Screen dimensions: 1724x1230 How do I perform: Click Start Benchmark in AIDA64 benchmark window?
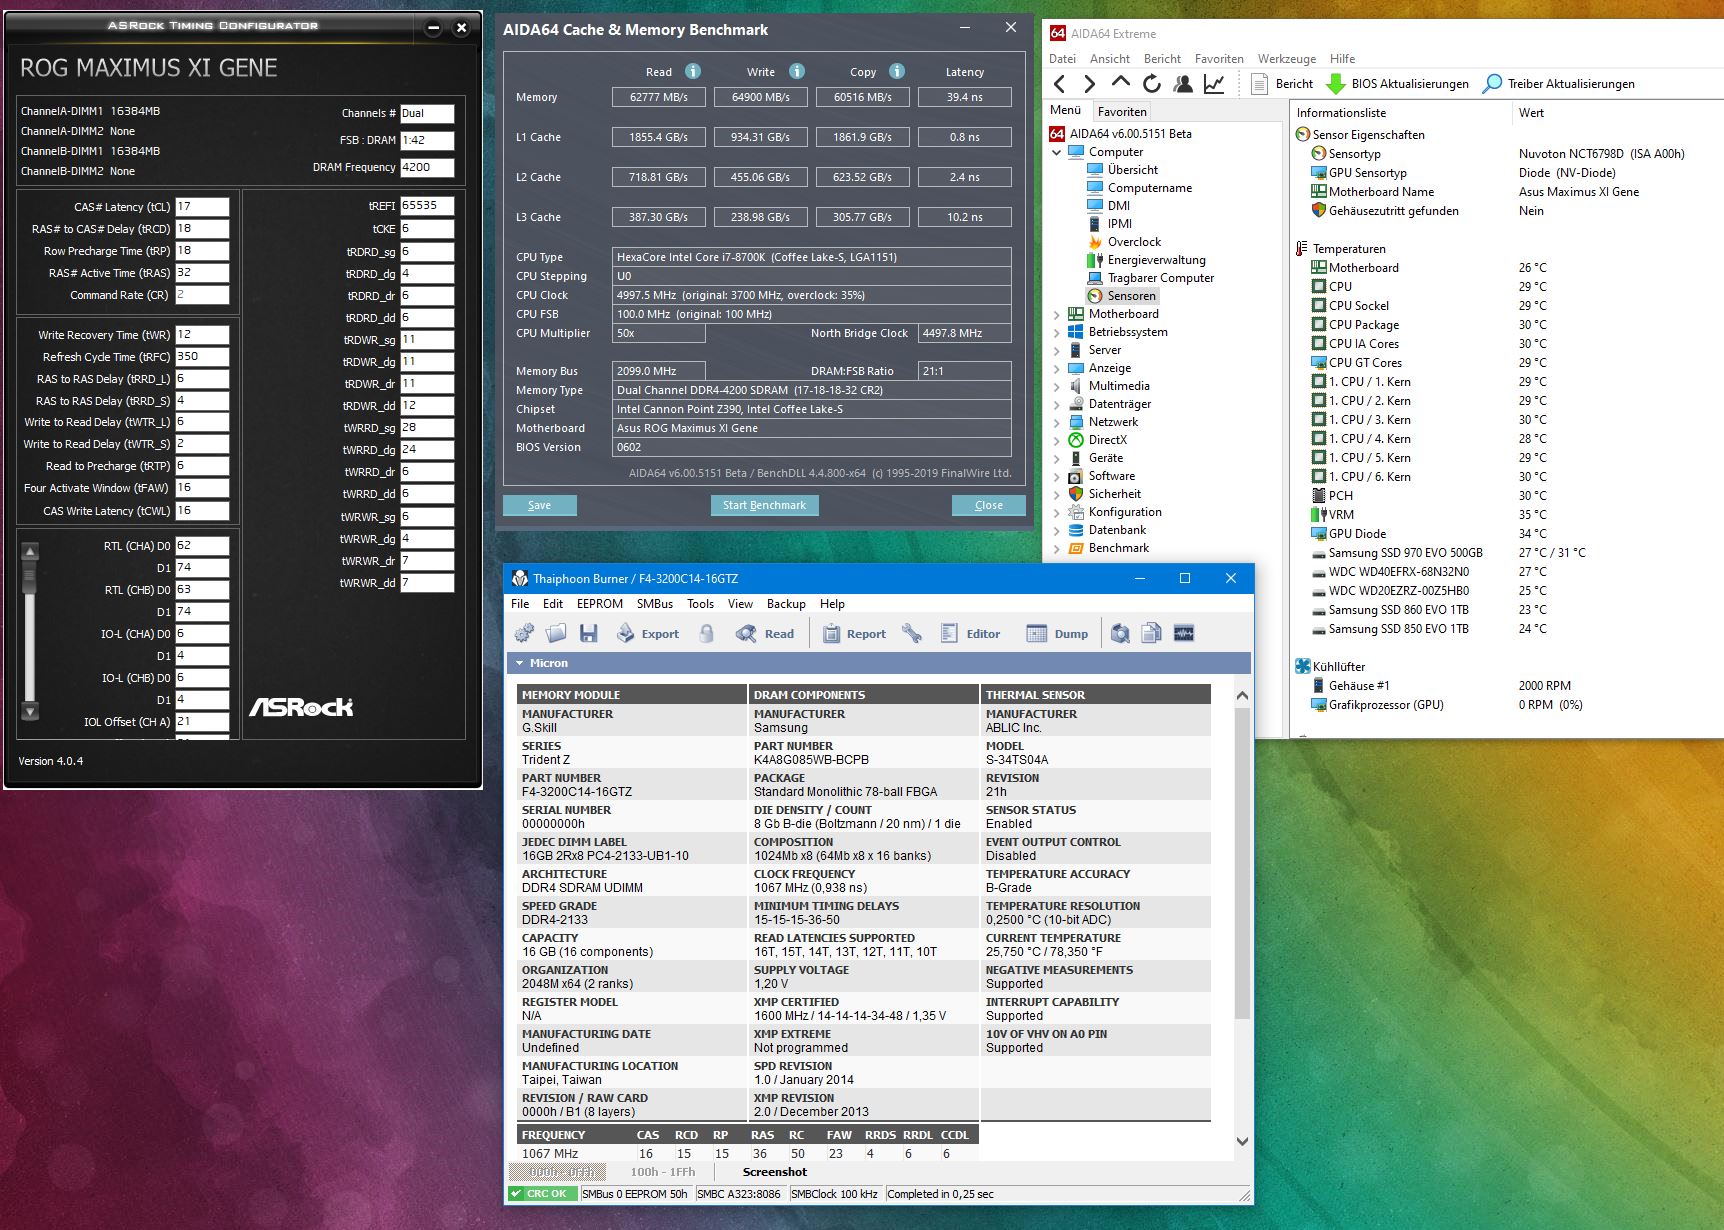click(x=764, y=505)
